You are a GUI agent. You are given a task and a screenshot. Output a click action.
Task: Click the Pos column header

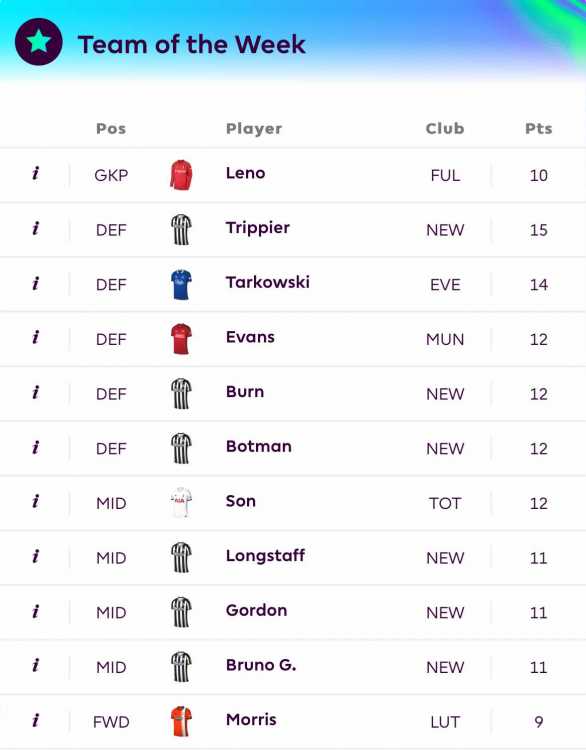pos(111,128)
